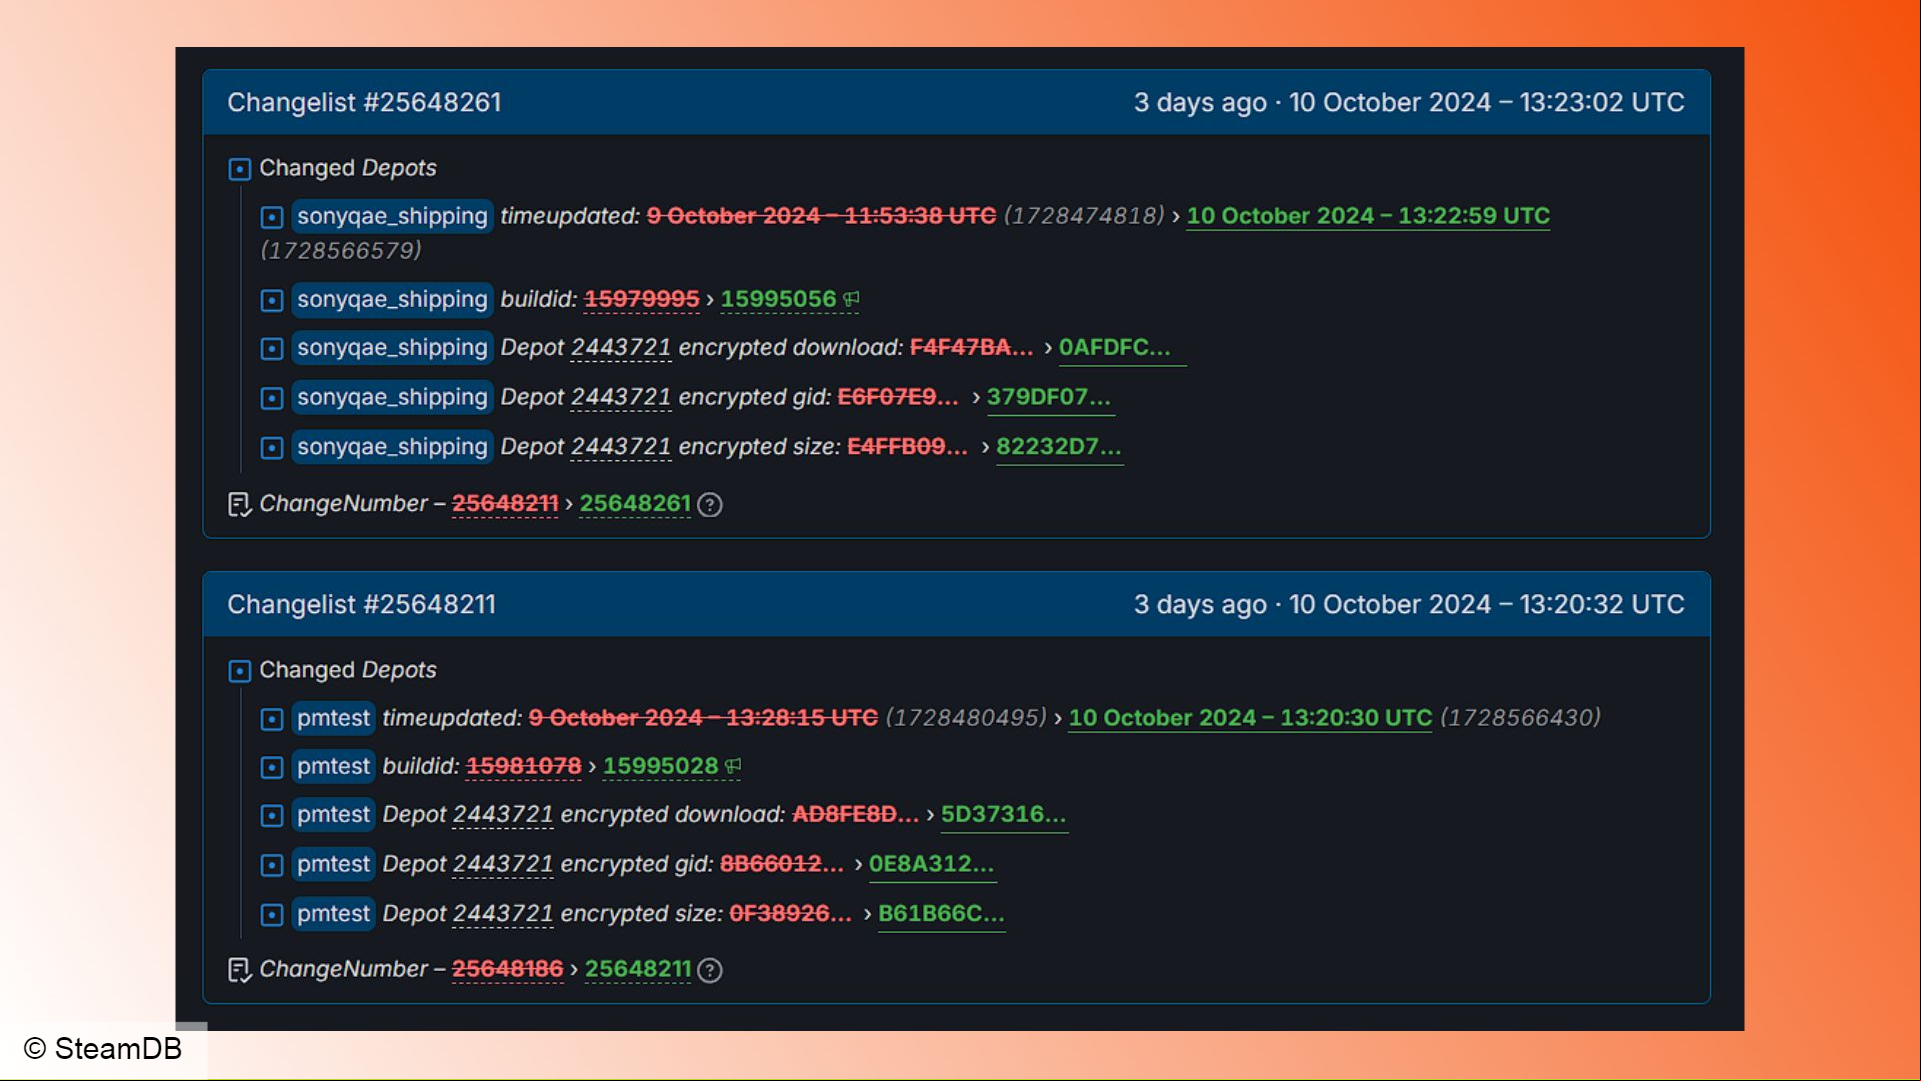Screen dimensions: 1921x1081
Task: Click the ChangeNumber list icon for 25648186 › 25648211
Action: [239, 970]
